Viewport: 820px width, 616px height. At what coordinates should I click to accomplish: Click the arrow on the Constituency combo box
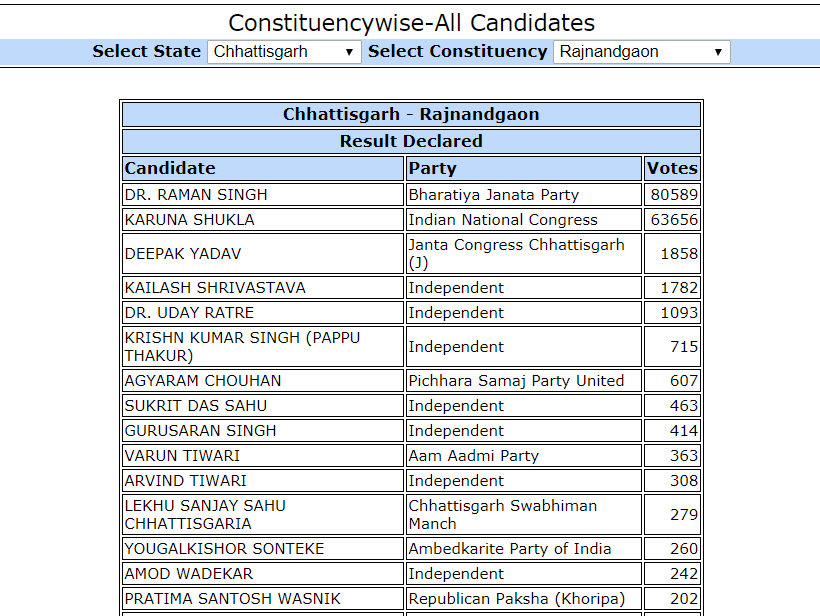click(x=718, y=52)
